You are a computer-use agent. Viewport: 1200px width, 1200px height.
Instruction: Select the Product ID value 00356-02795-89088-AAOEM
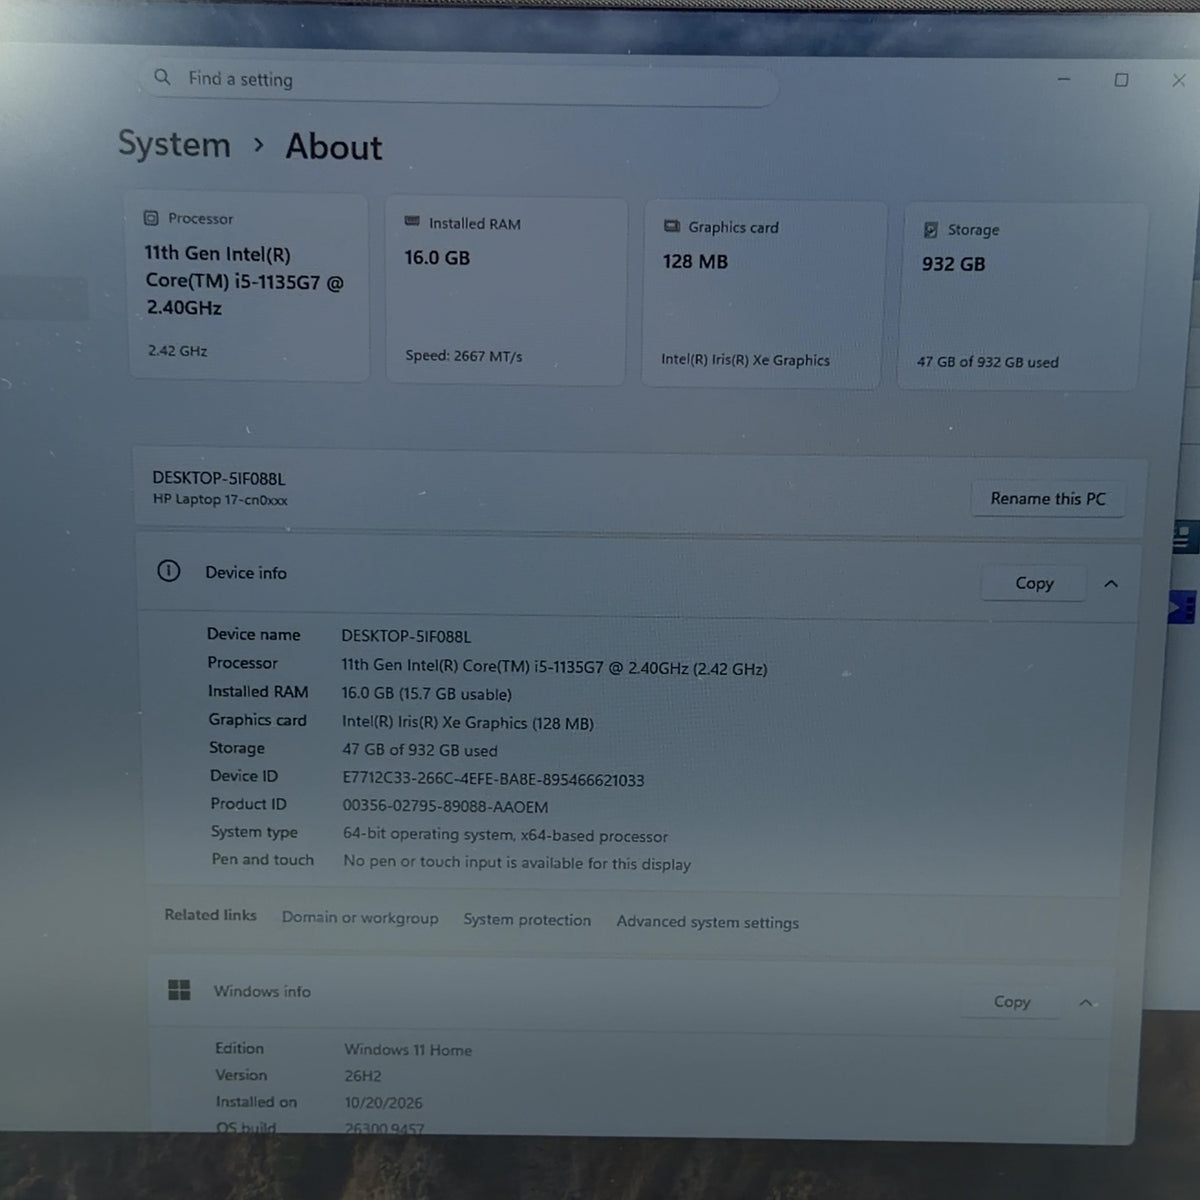(445, 807)
